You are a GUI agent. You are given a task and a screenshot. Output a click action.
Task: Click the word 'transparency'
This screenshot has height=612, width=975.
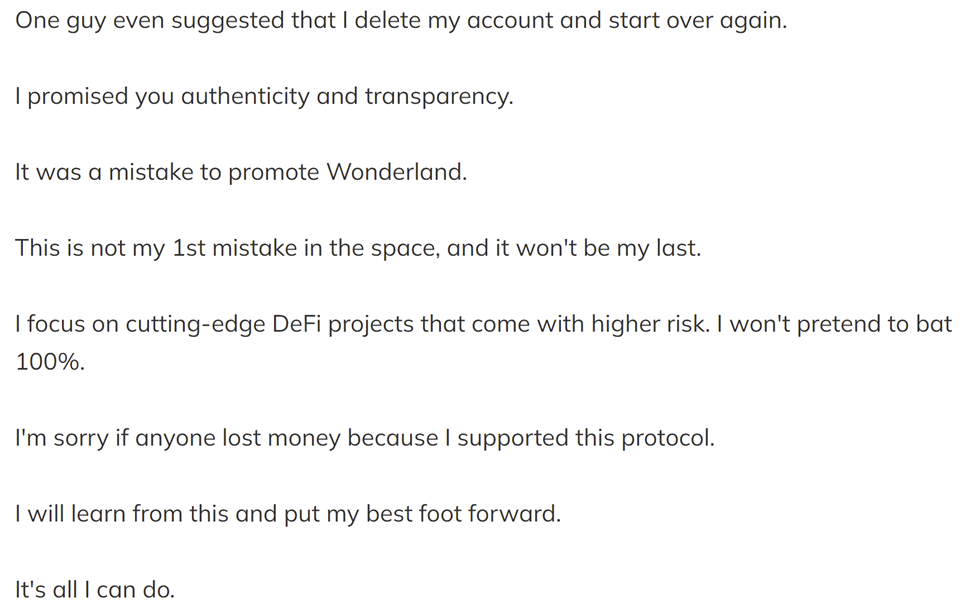pyautogui.click(x=437, y=97)
